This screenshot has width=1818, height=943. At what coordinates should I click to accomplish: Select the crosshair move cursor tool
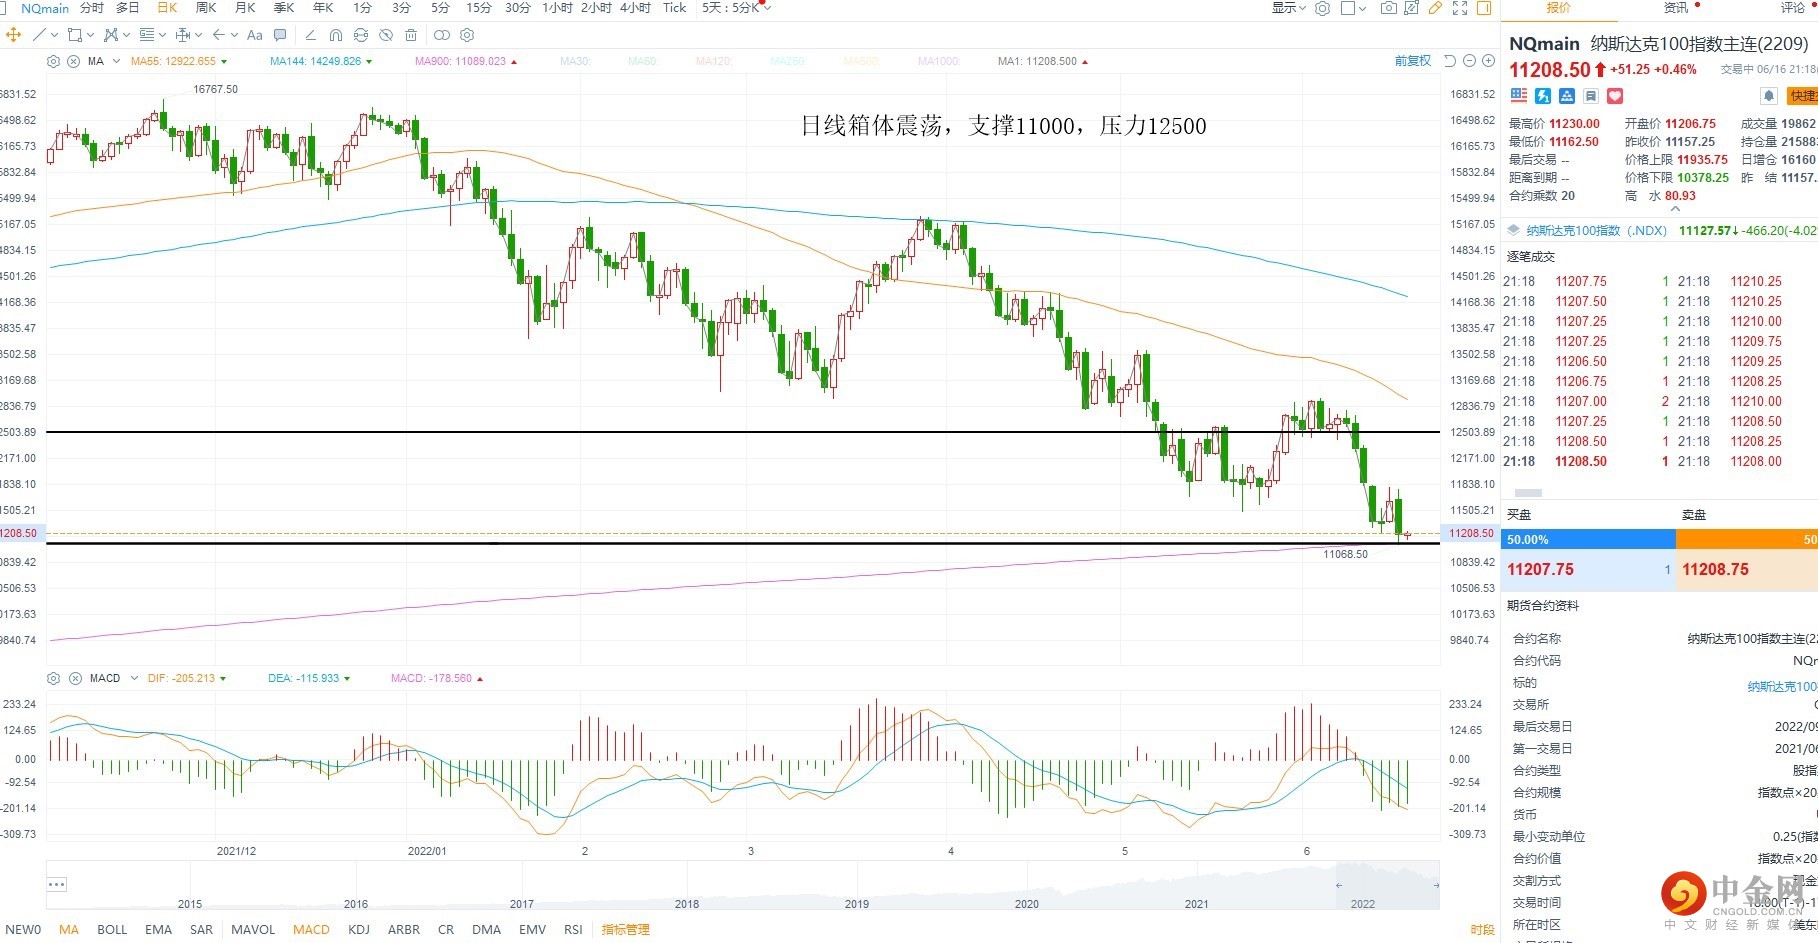point(13,35)
